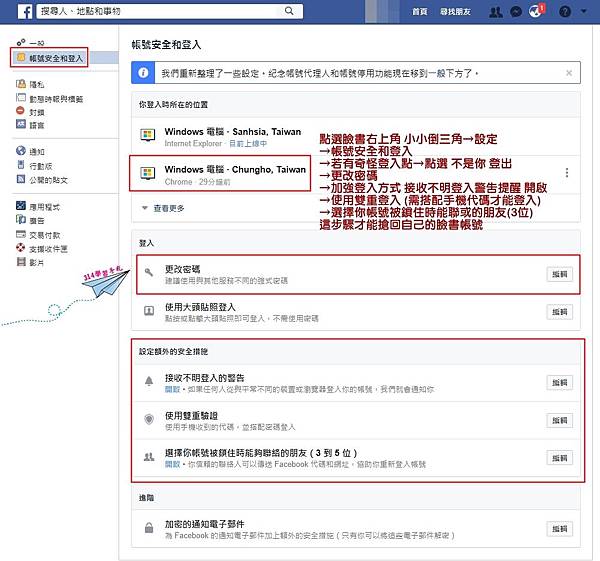
Task: Click the key icon beside 更改密碼
Action: [x=149, y=272]
